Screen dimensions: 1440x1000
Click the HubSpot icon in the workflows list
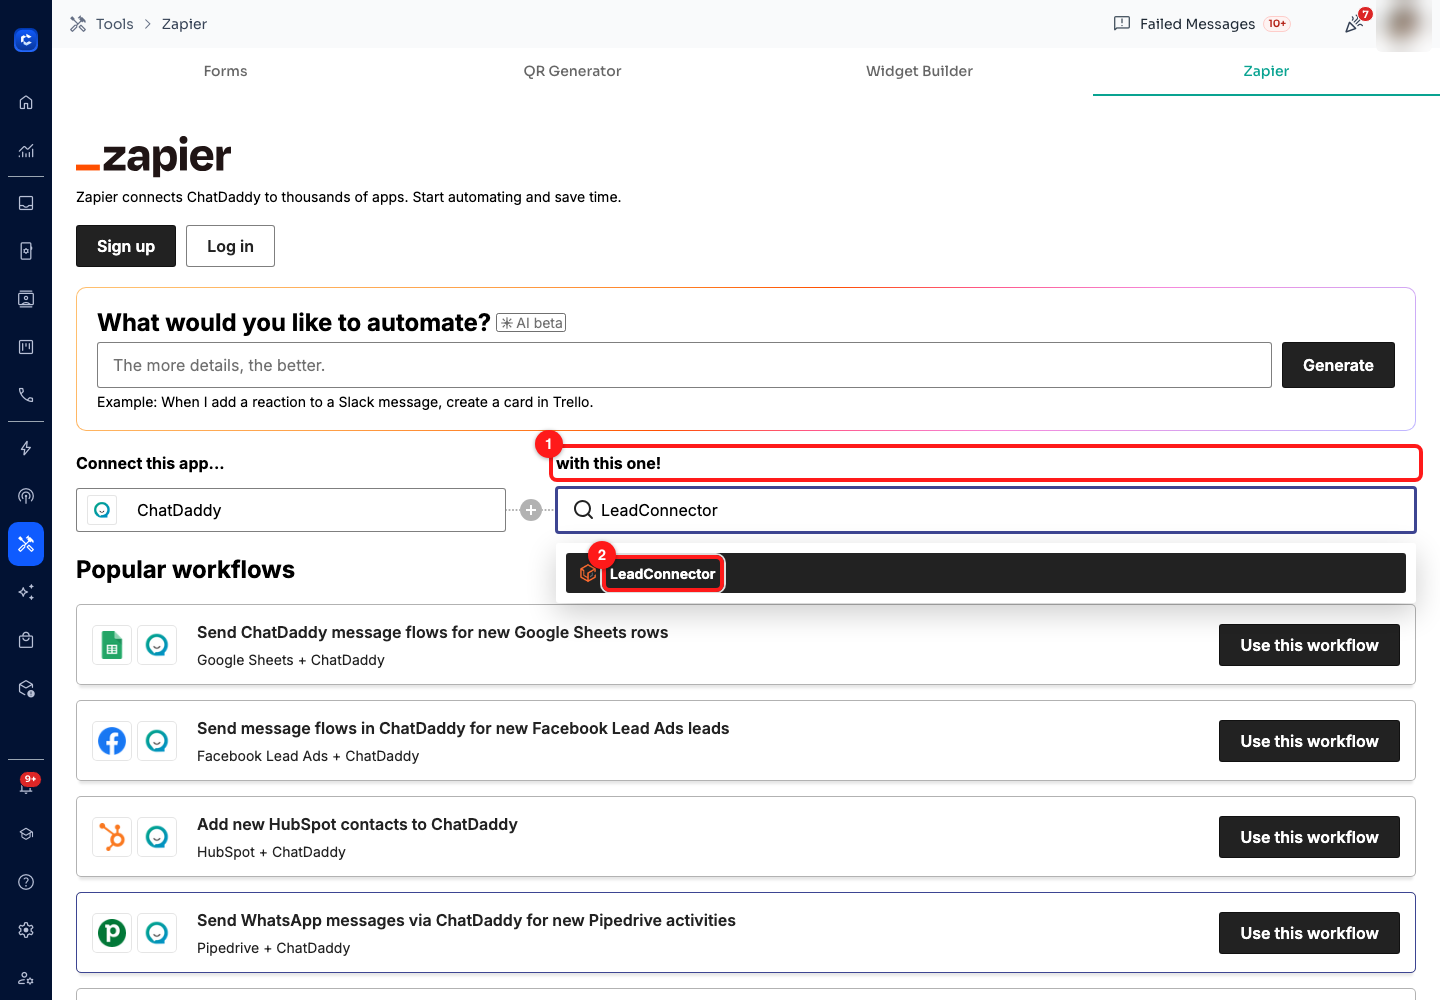(112, 837)
